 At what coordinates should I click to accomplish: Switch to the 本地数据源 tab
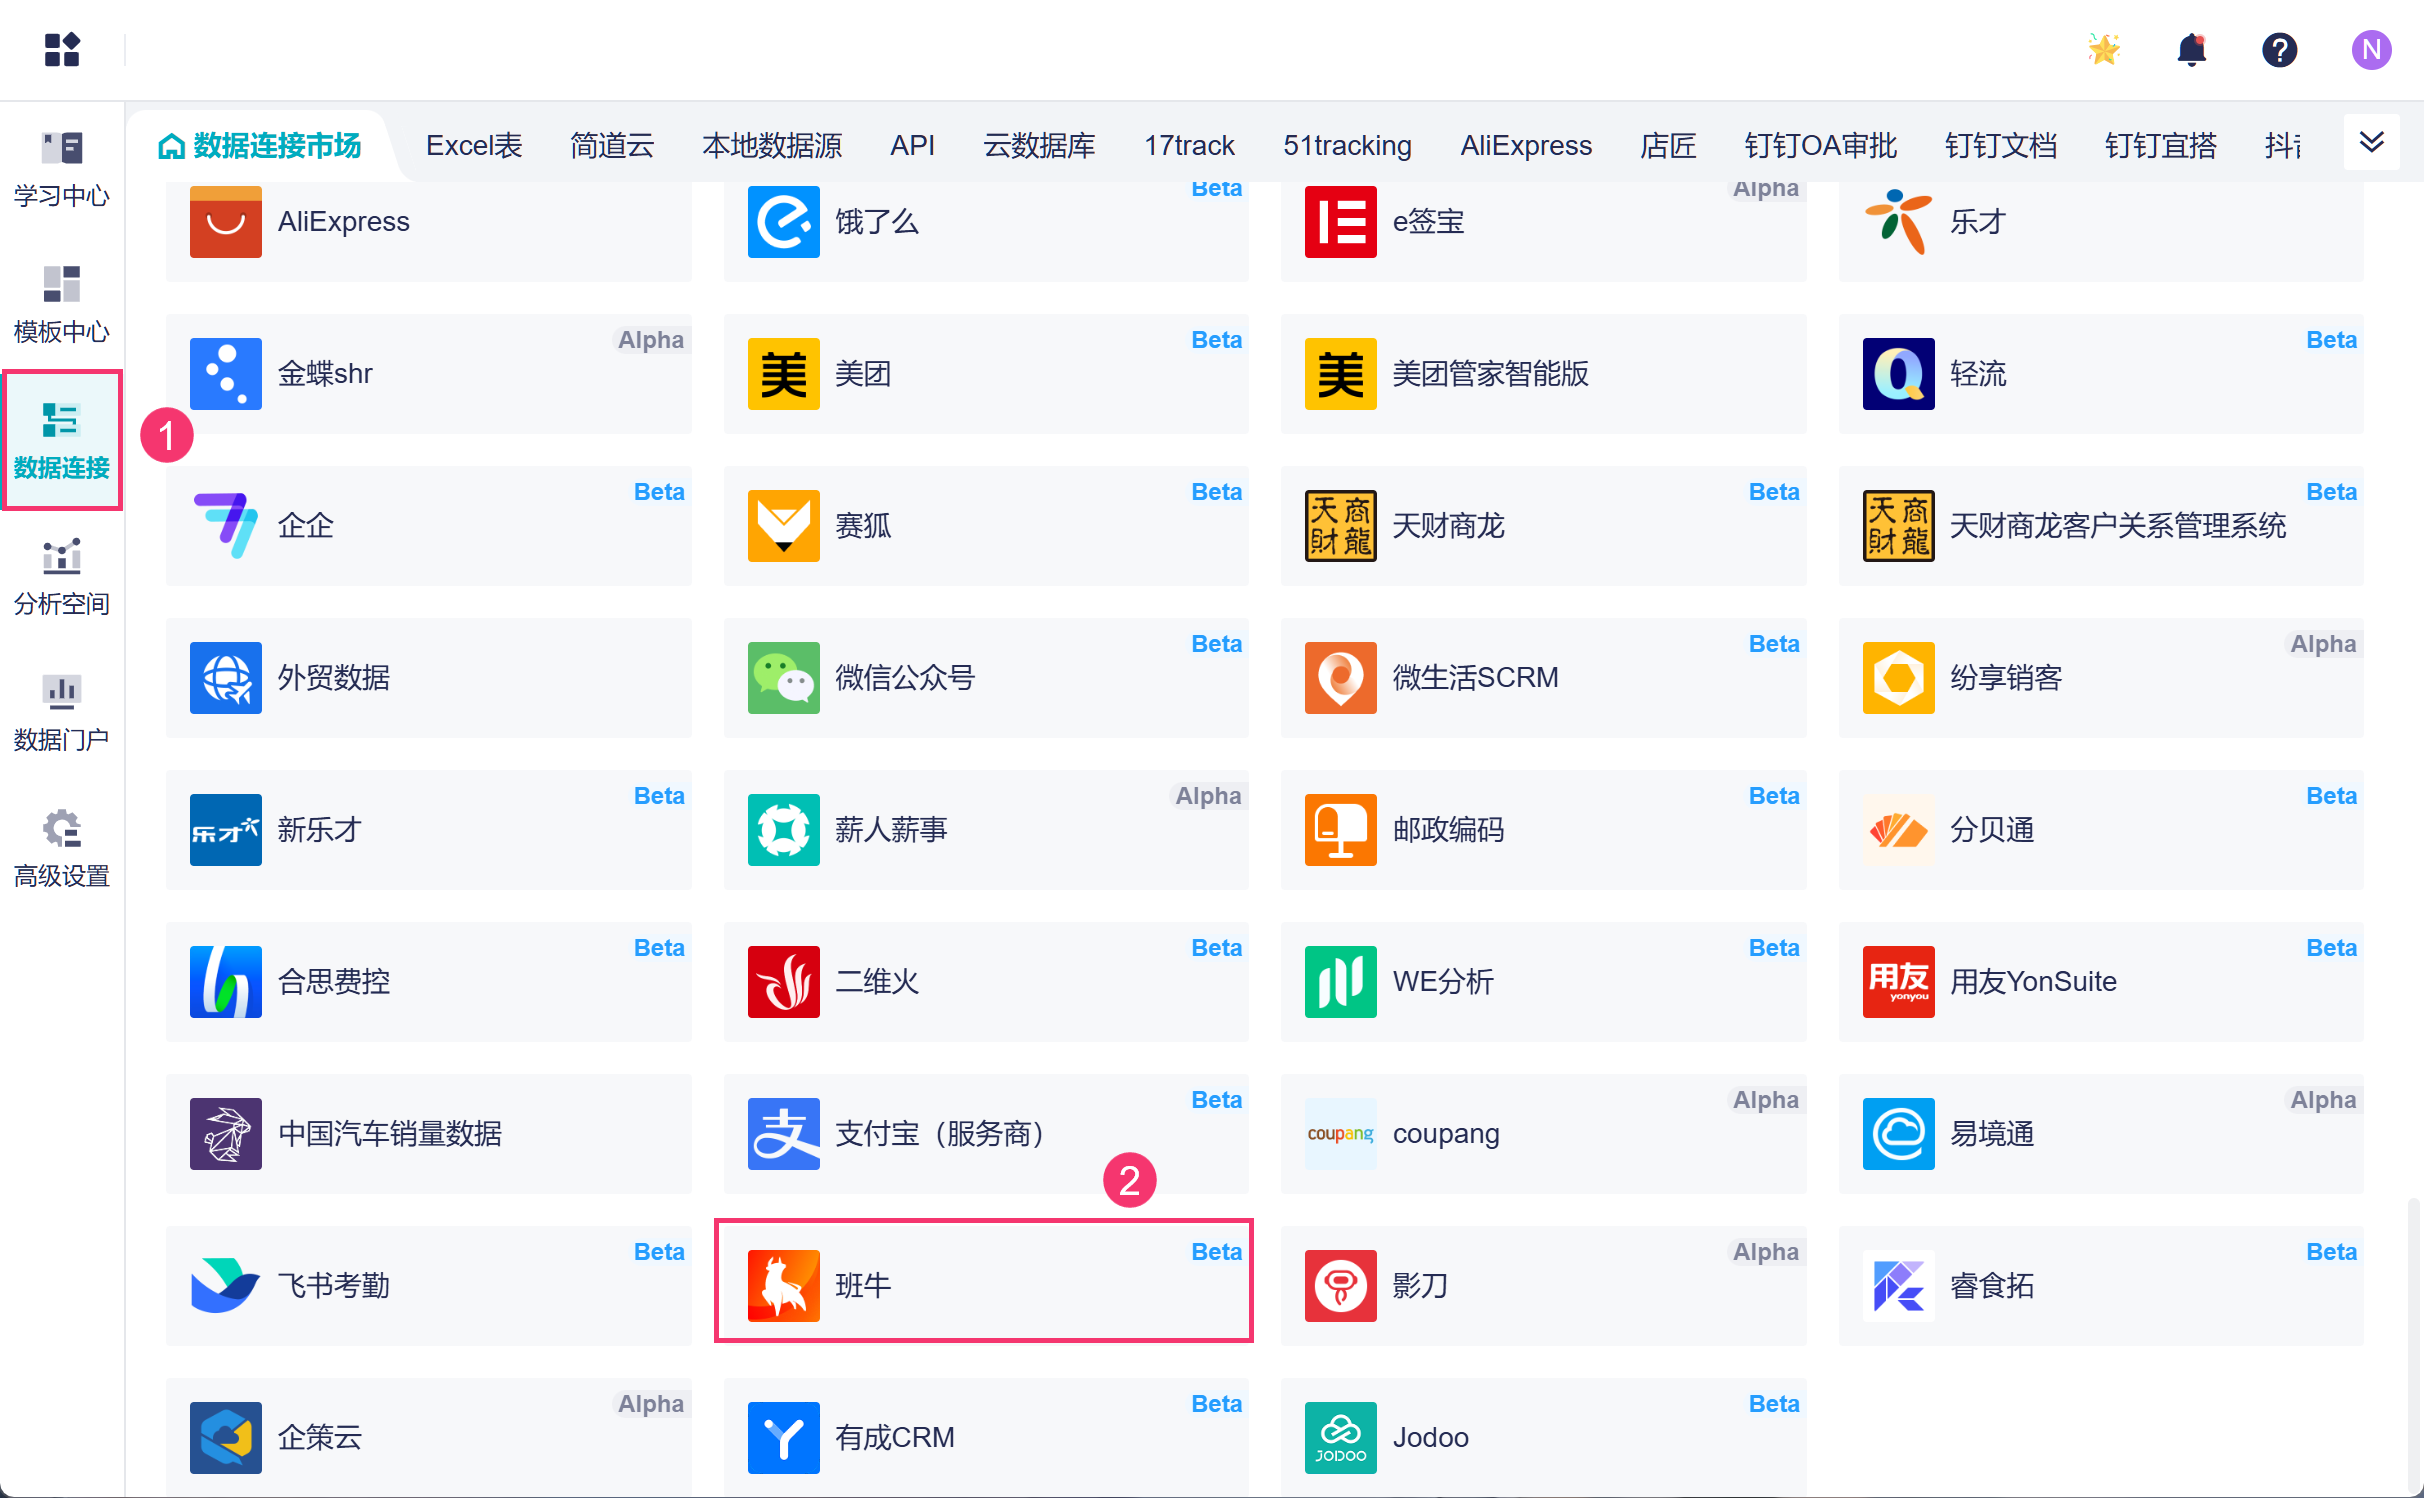tap(772, 146)
